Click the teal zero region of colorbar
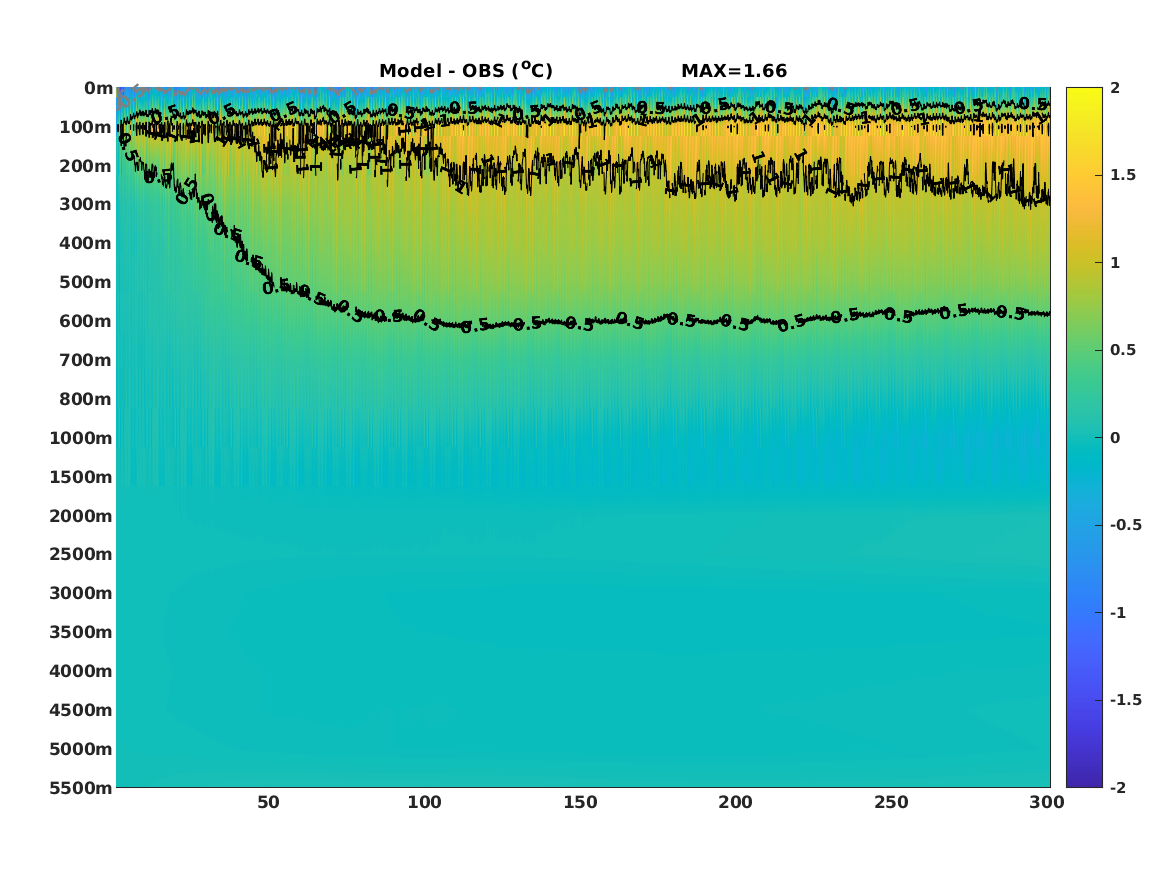 (1084, 438)
